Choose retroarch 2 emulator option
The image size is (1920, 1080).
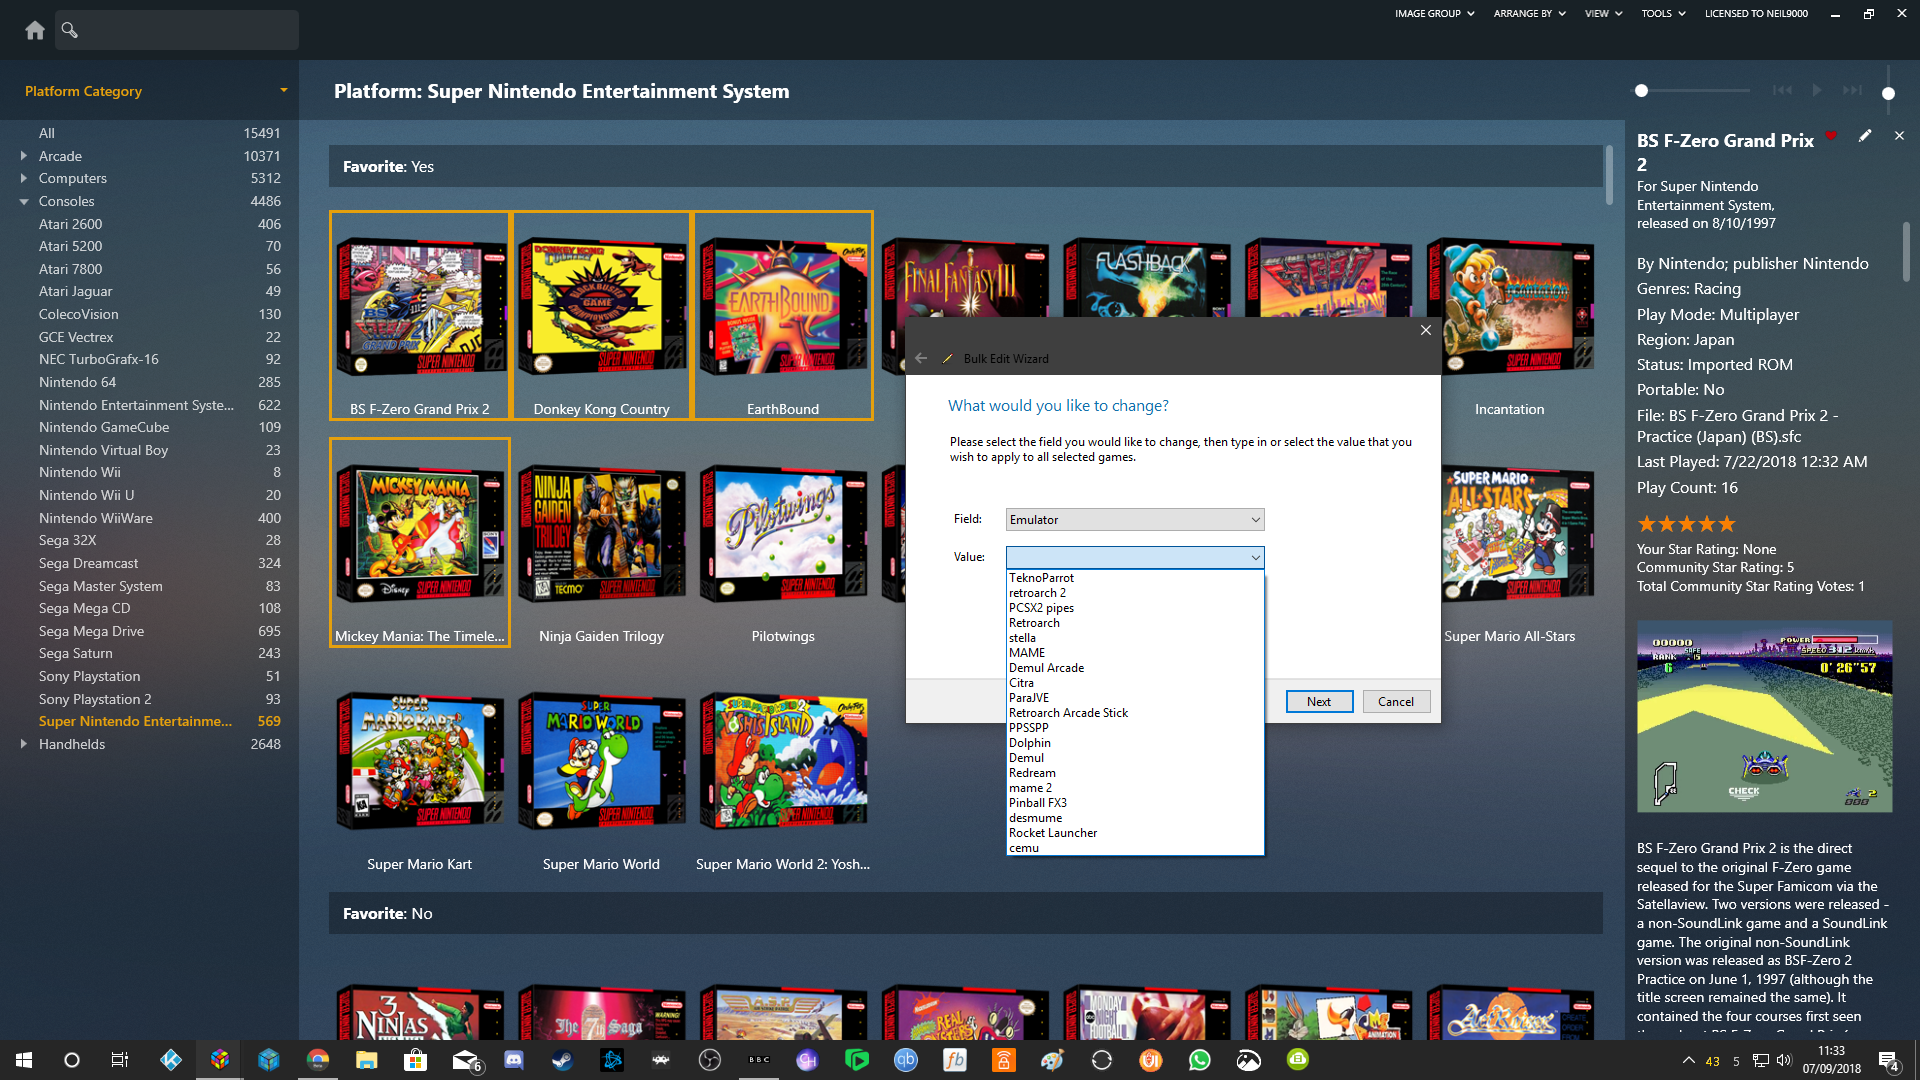1135,593
